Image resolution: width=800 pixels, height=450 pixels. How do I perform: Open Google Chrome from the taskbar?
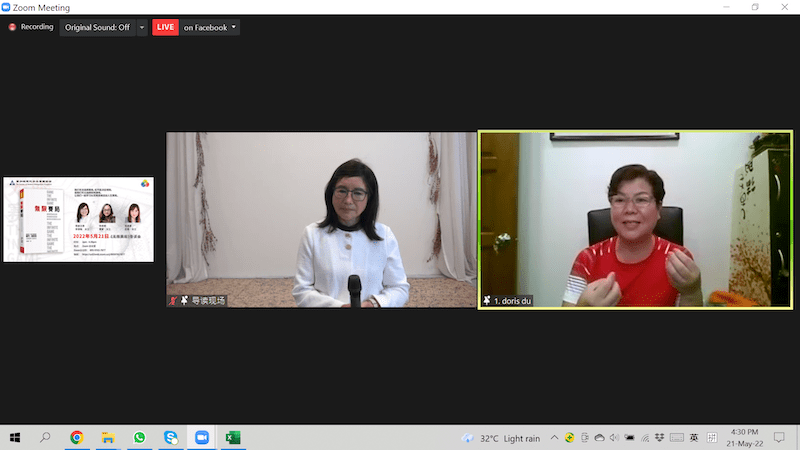(x=77, y=438)
